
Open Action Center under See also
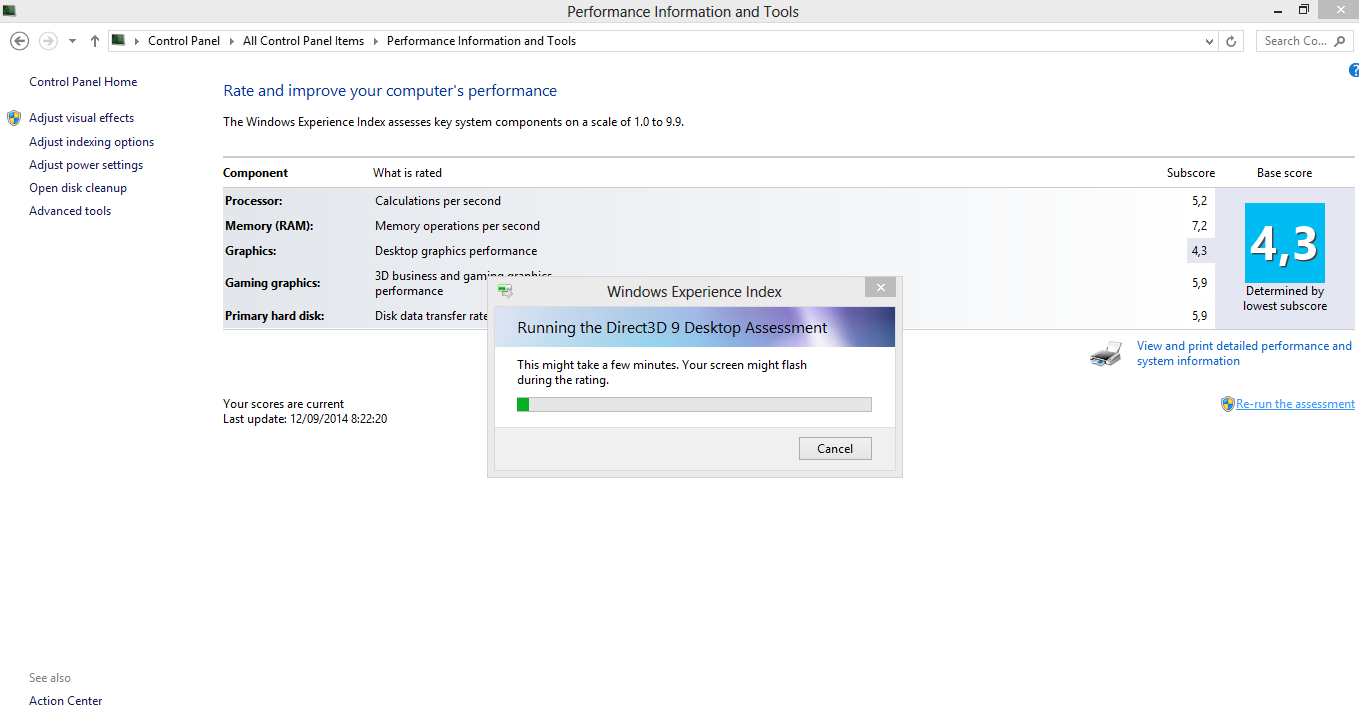(66, 701)
